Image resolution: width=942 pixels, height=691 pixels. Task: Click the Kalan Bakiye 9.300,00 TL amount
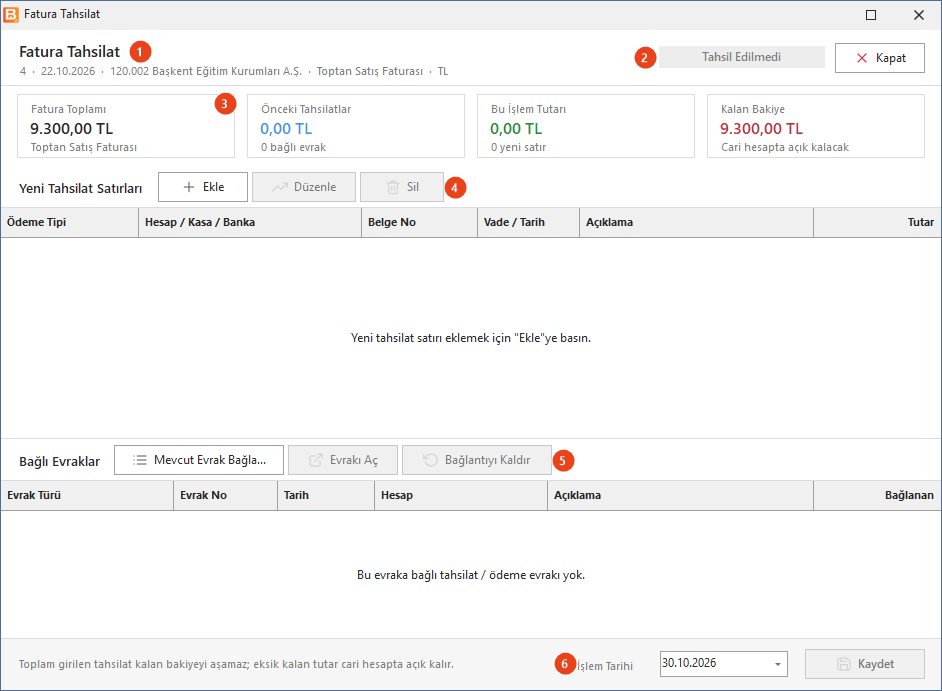(761, 129)
